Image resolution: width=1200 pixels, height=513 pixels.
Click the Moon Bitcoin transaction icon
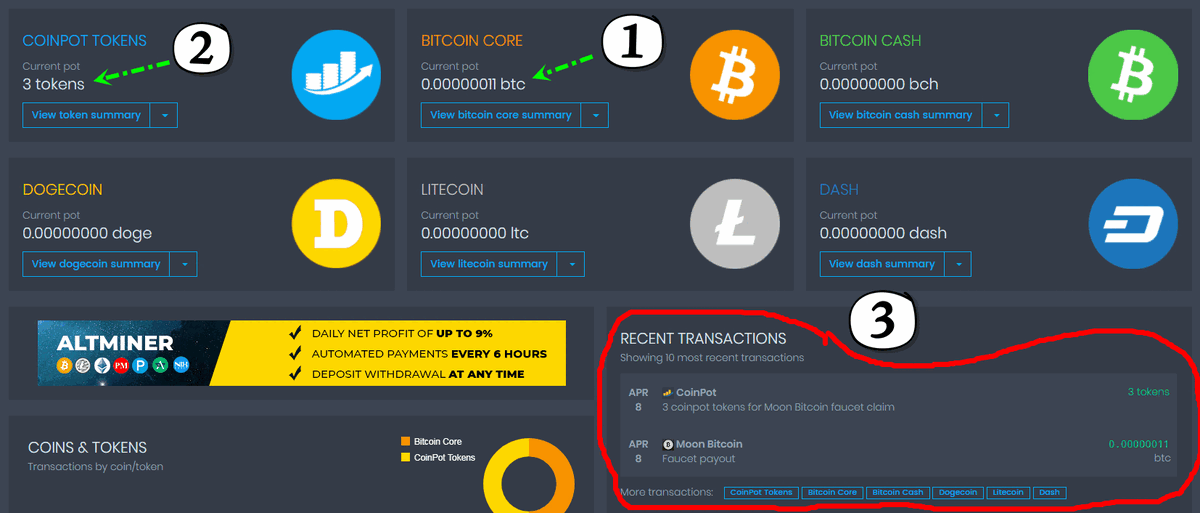(x=668, y=444)
